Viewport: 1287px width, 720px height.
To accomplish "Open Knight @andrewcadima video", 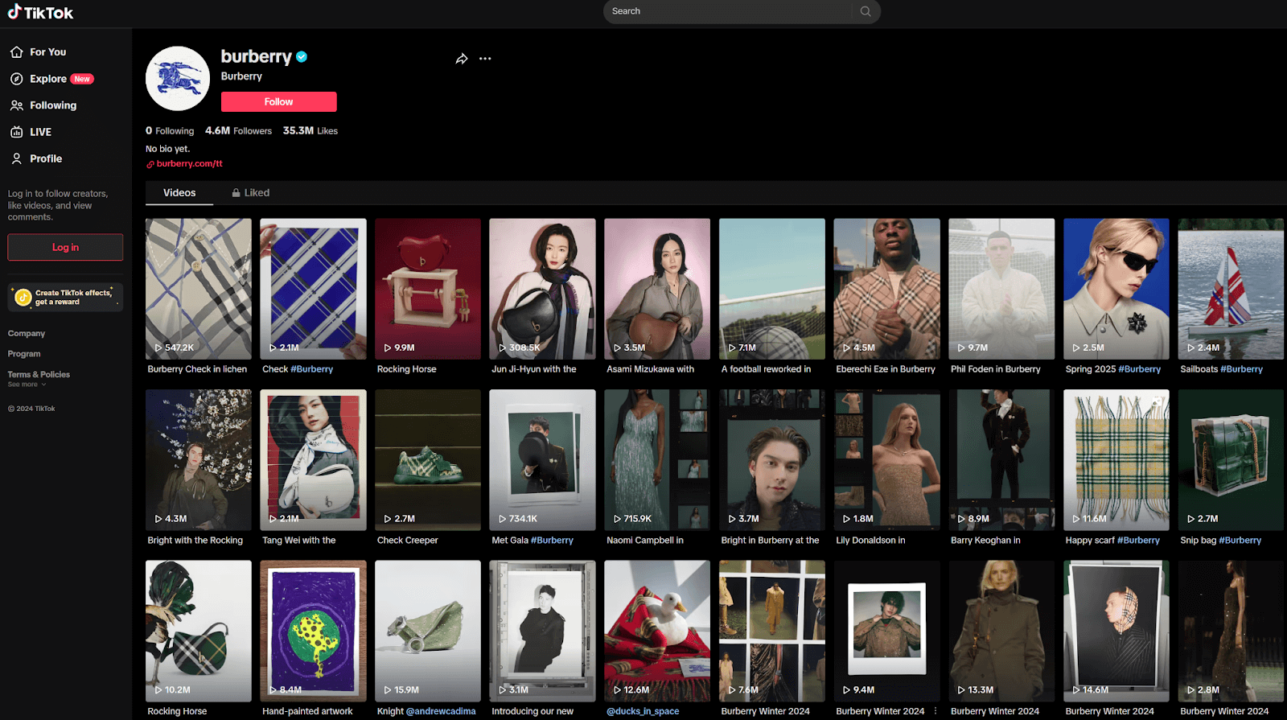I will (428, 631).
